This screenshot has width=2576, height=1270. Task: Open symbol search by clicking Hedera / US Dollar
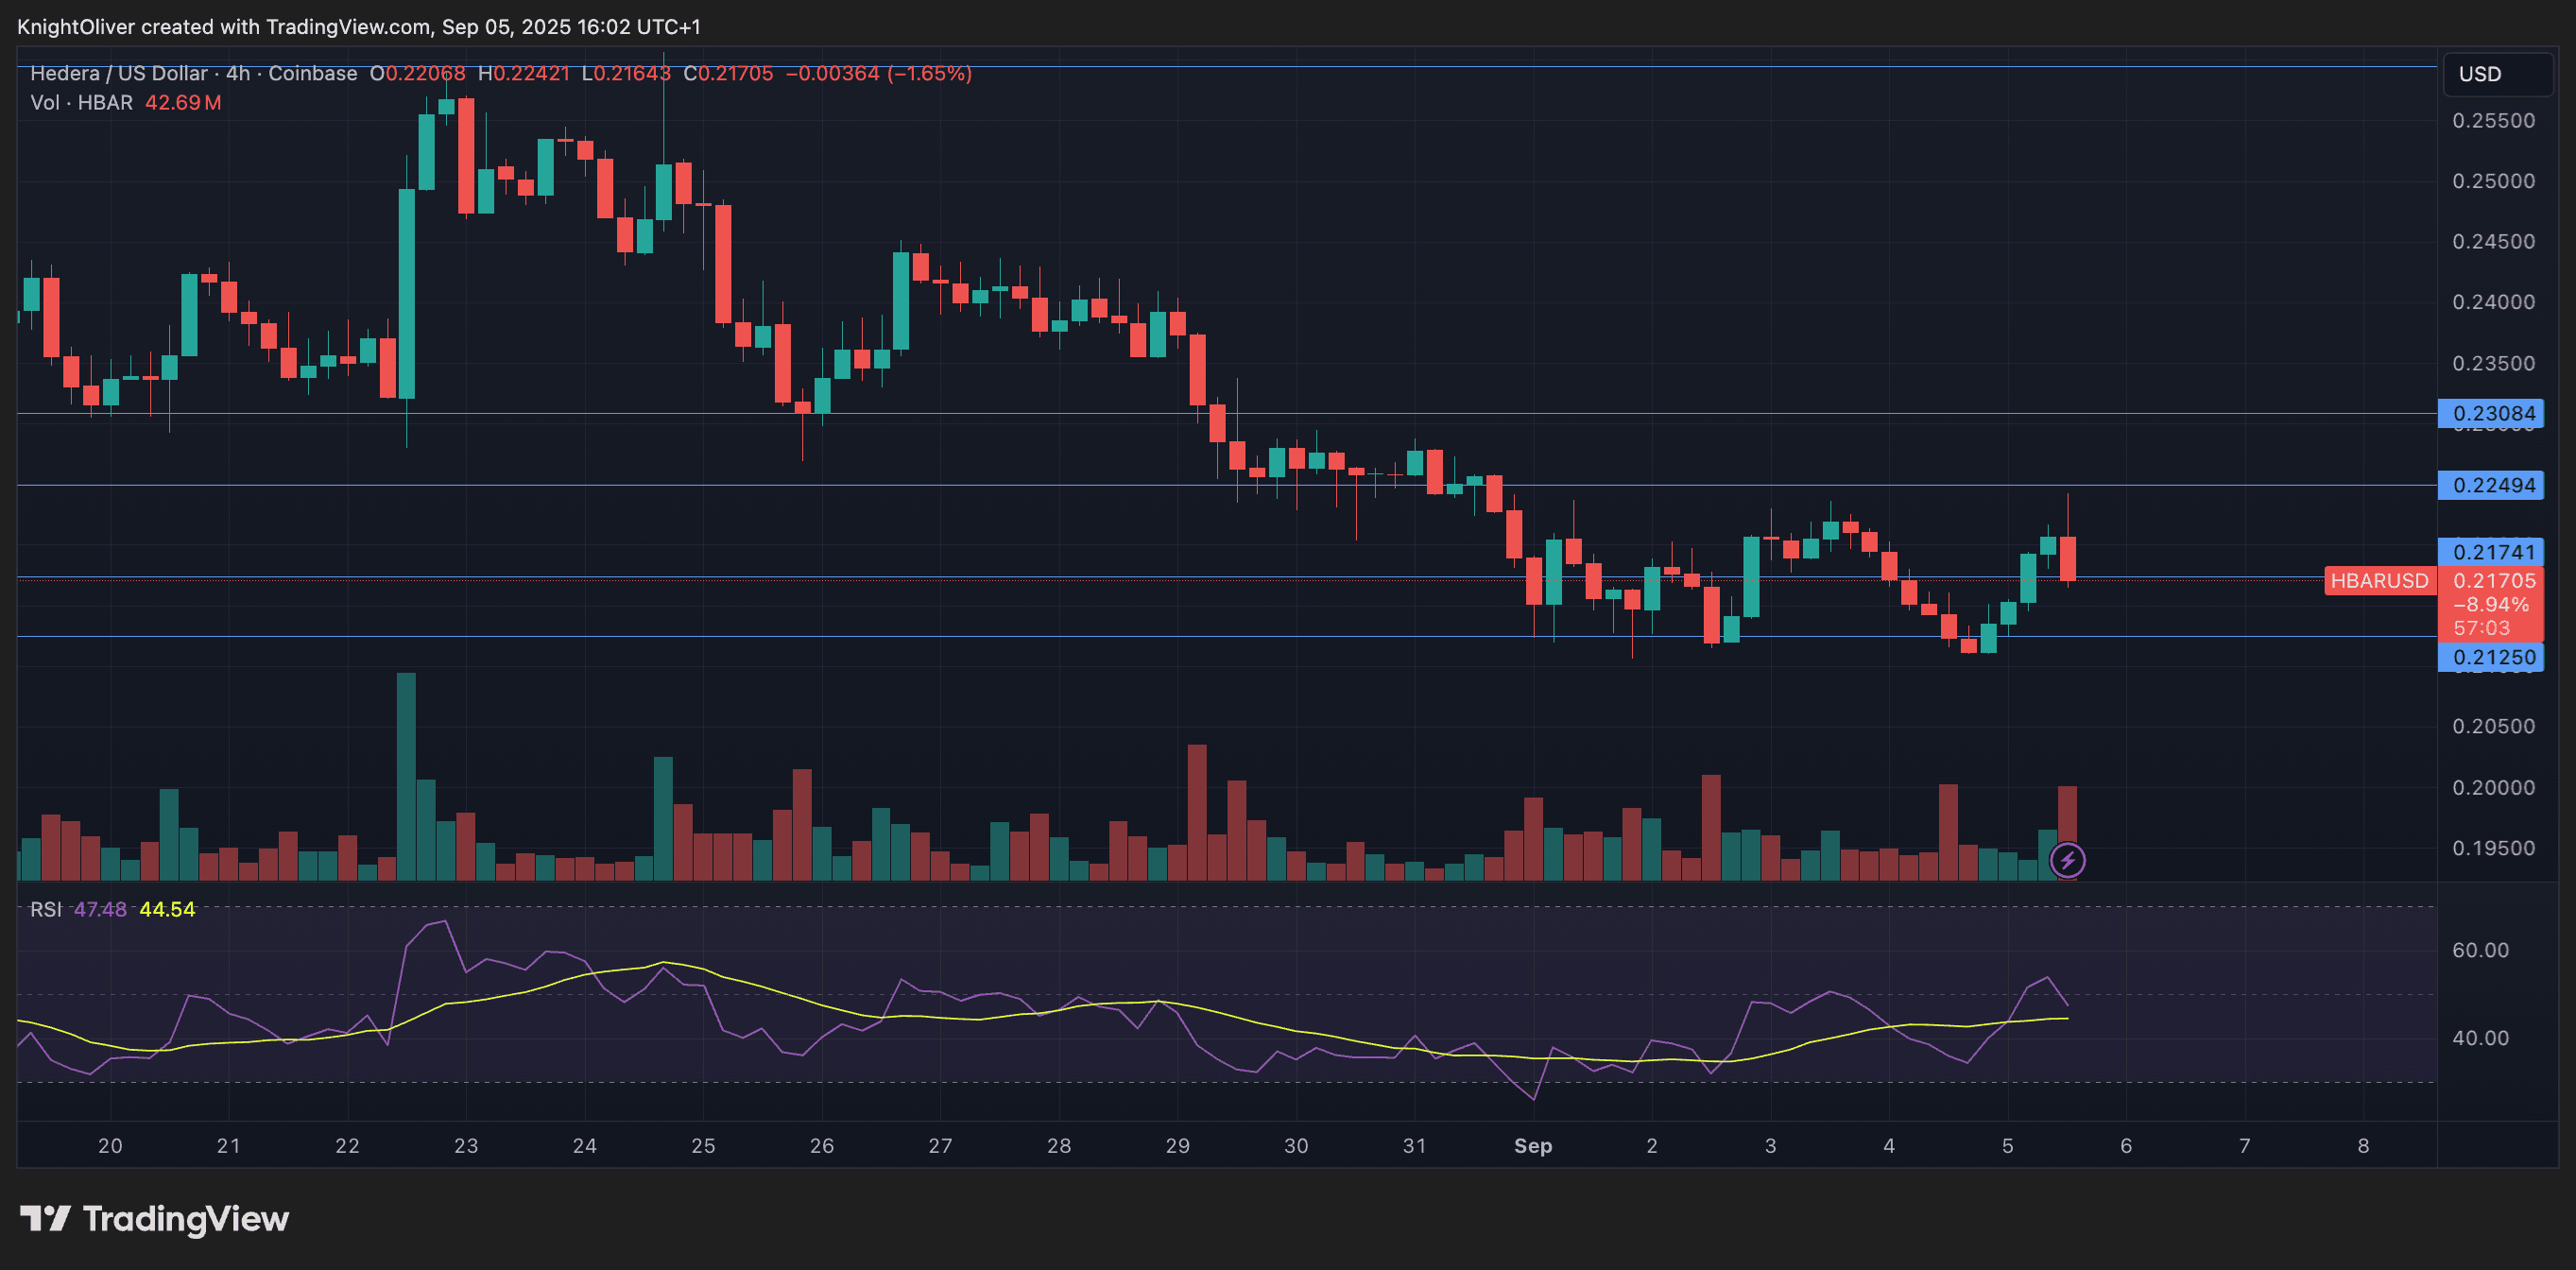[116, 73]
